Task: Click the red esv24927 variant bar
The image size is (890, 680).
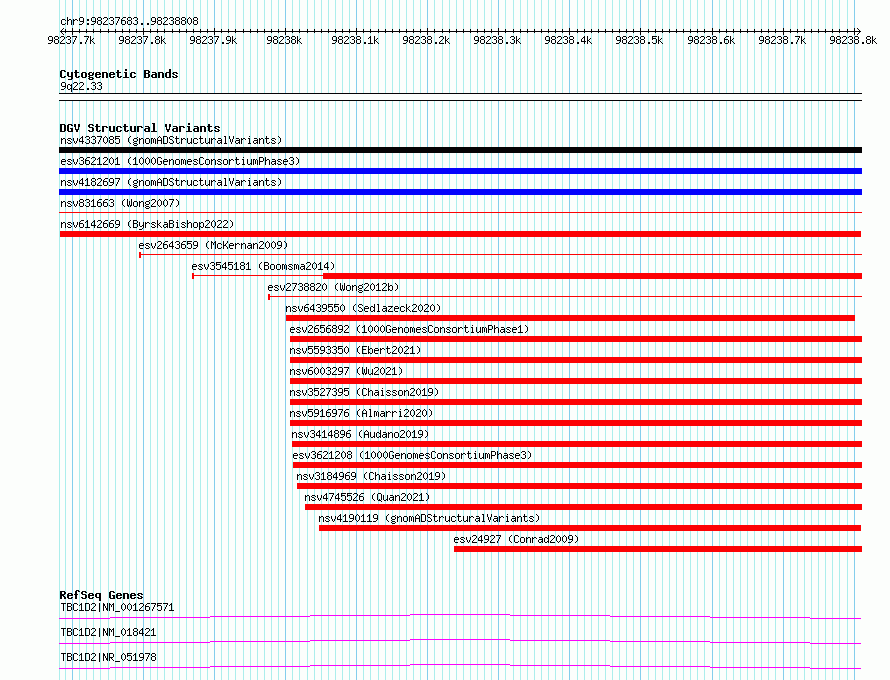Action: tap(658, 549)
